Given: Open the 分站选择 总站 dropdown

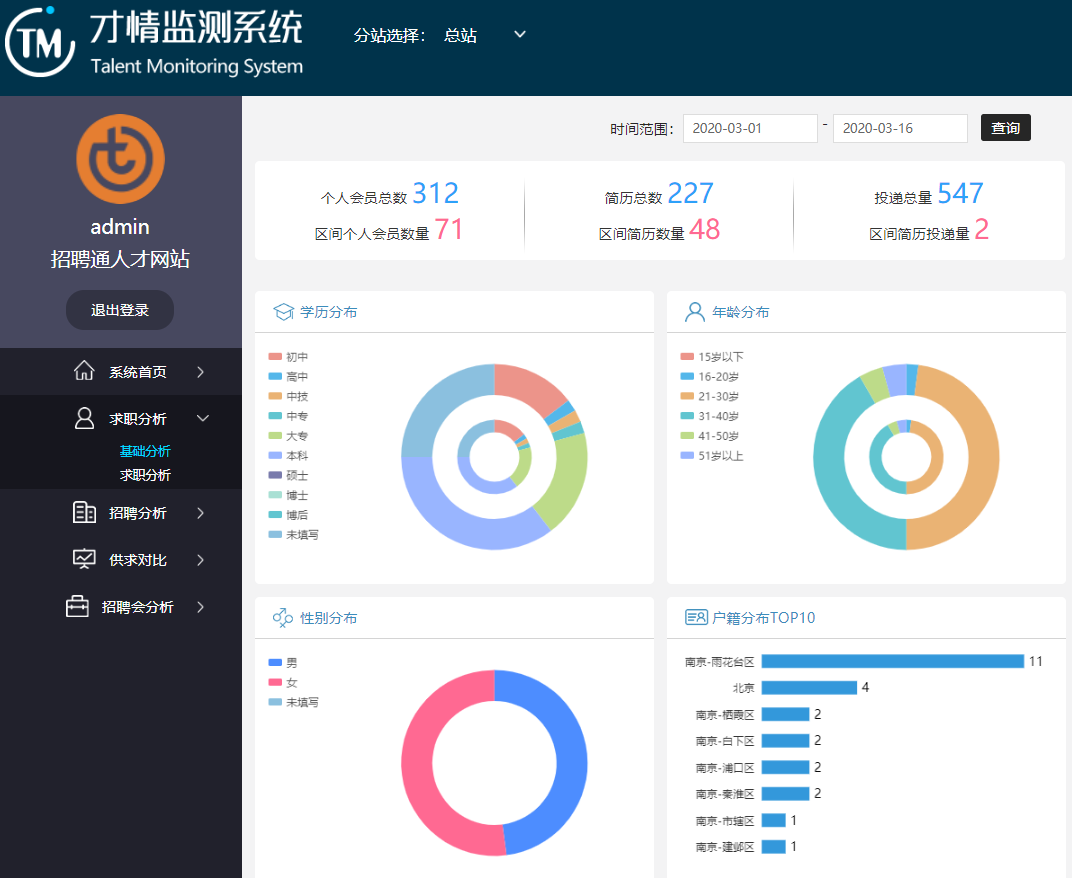Looking at the screenshot, I should coord(485,35).
